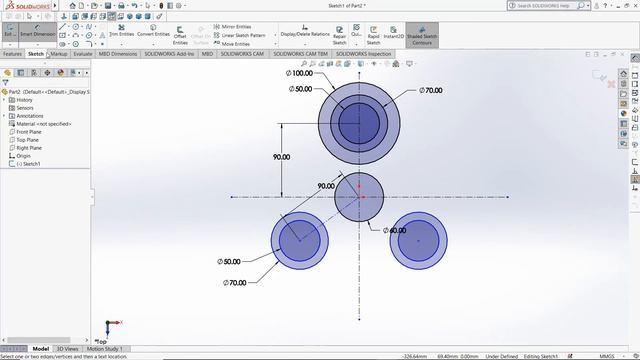Select the Line sketch tool
The height and width of the screenshot is (360, 640).
point(62,27)
